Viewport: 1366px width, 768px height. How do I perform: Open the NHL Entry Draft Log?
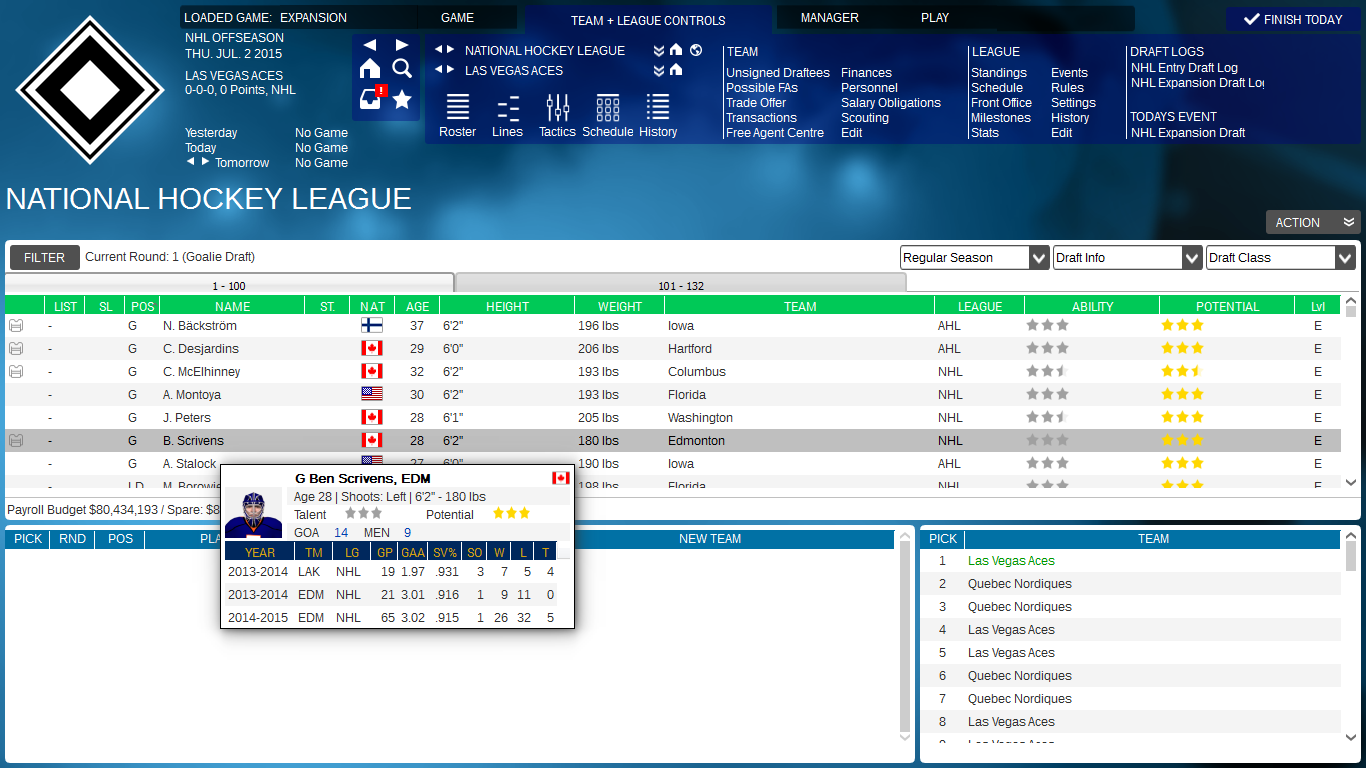[x=1184, y=68]
